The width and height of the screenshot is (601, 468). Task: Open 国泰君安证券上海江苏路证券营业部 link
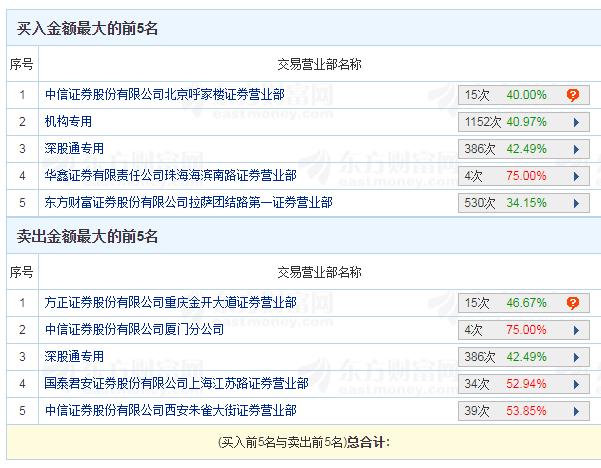point(176,383)
